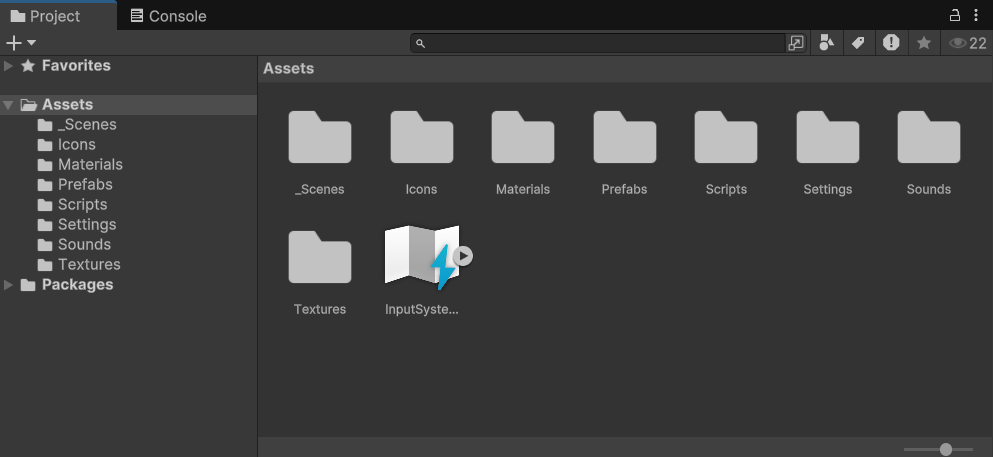Select the _Scenes folder icon in grid
993x457 pixels.
tap(320, 137)
